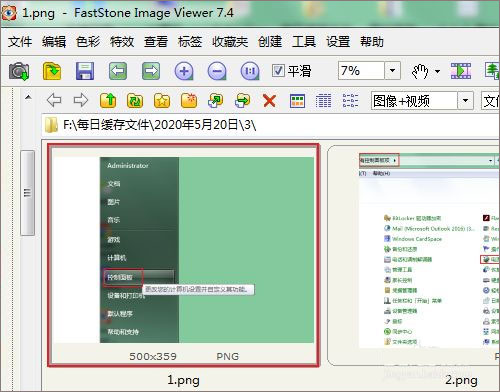This screenshot has width=500, height=392.
Task: Select the hand pan tool
Action: click(420, 71)
